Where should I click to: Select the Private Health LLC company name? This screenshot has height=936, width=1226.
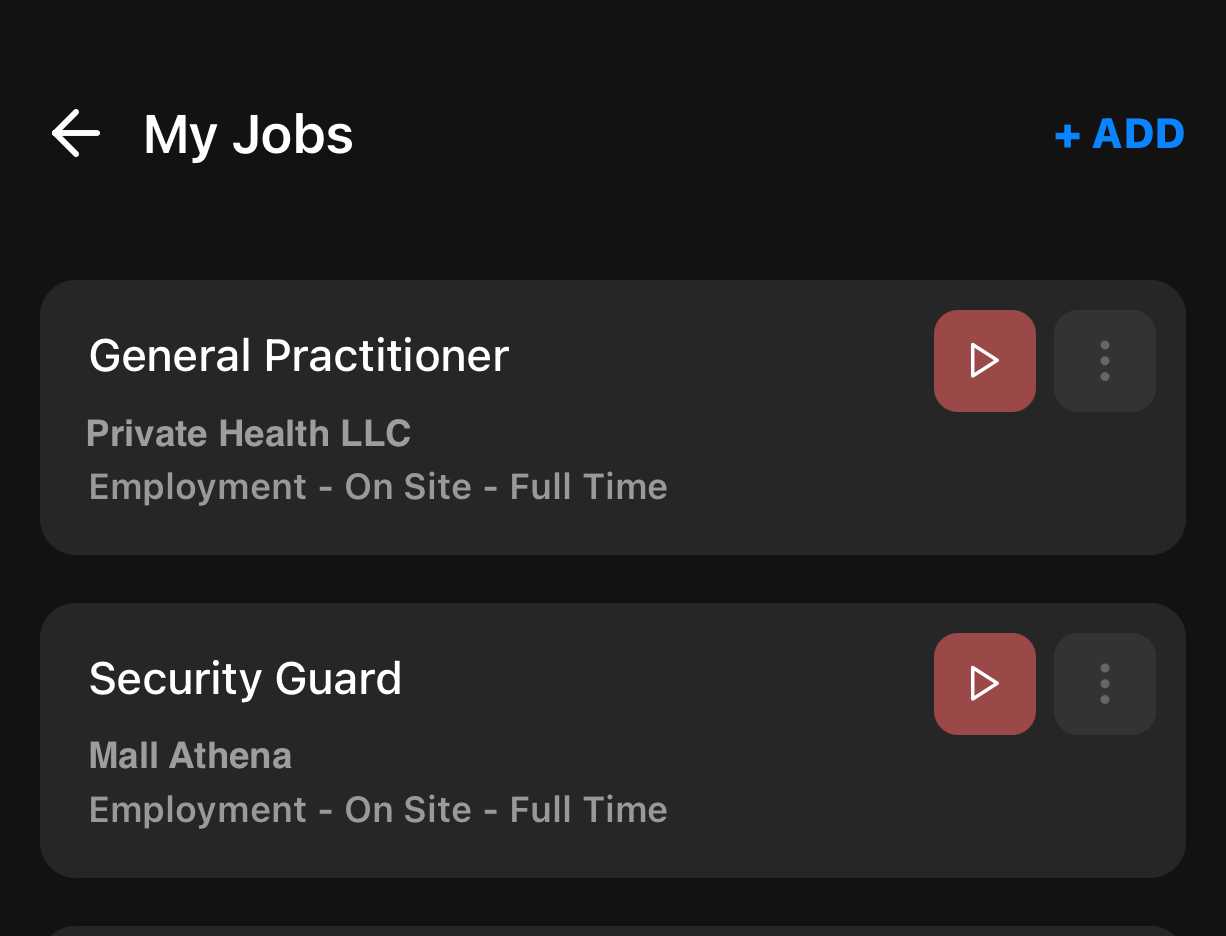pyautogui.click(x=249, y=433)
